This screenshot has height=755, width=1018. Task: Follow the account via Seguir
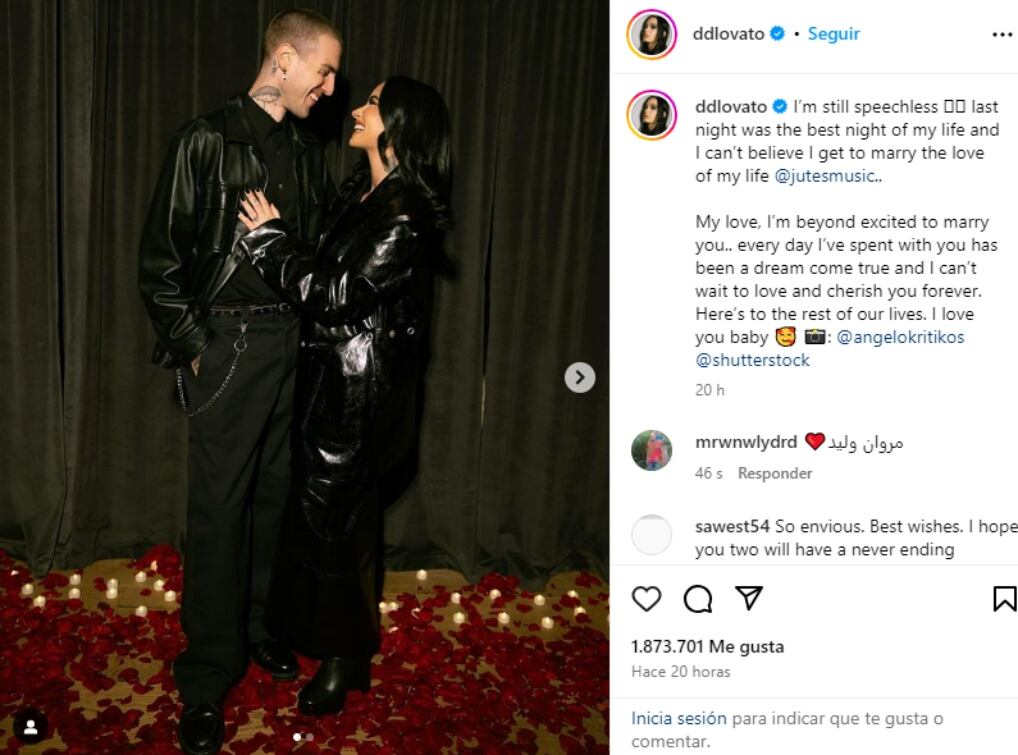pyautogui.click(x=834, y=34)
